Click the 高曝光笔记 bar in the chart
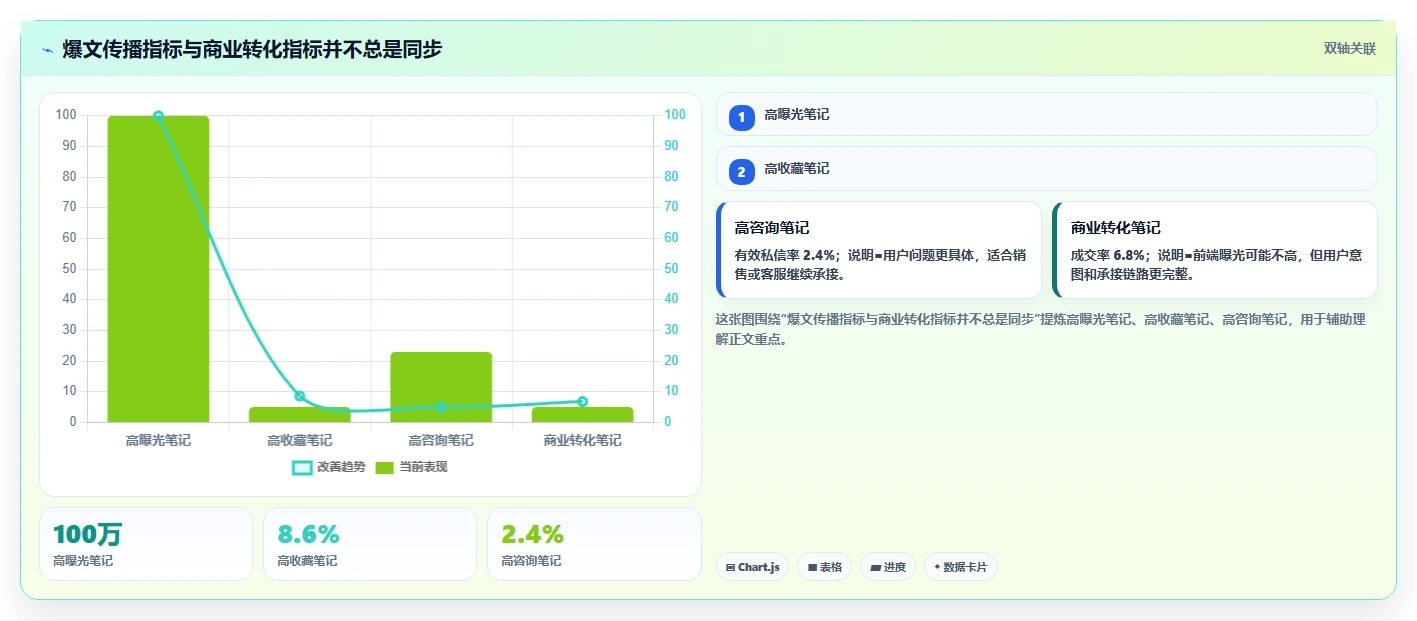The image size is (1417, 621). [x=158, y=269]
